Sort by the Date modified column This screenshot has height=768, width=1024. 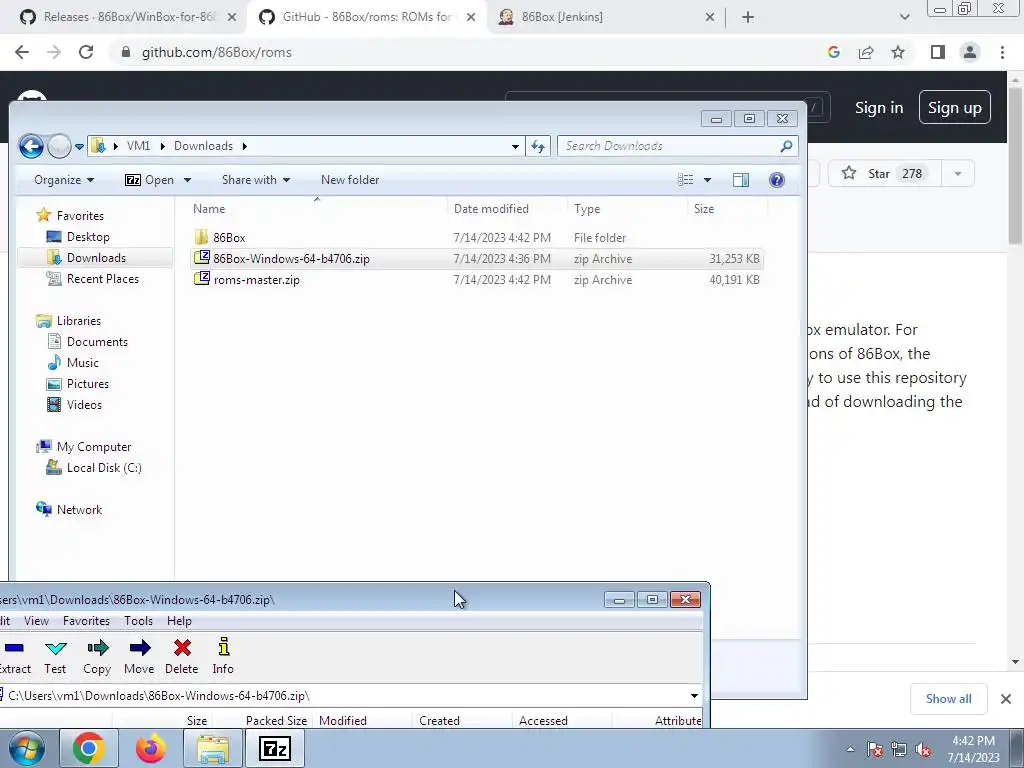tap(491, 209)
